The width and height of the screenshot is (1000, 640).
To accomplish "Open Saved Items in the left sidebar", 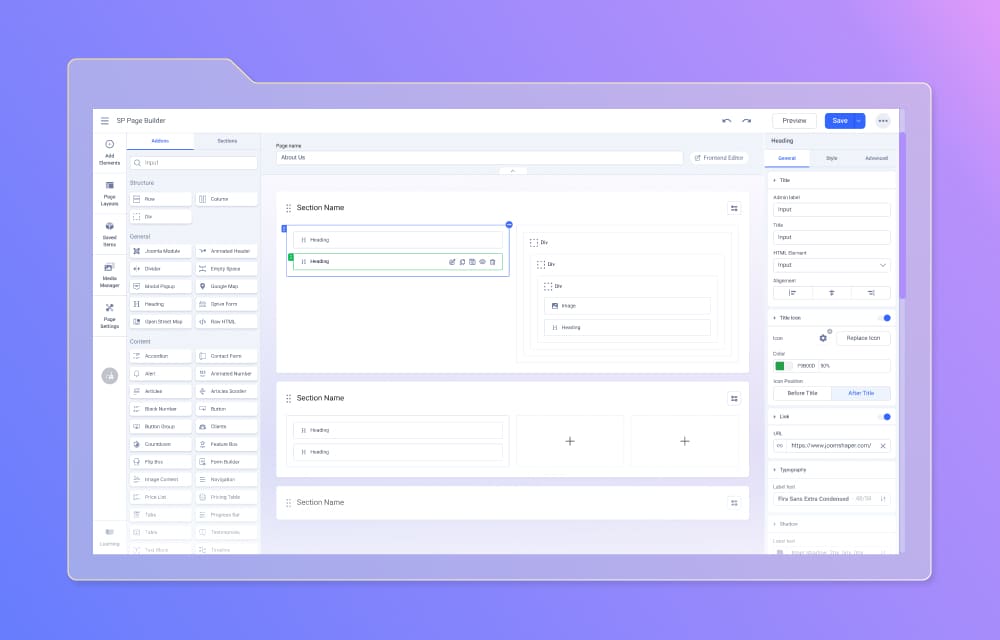I will coord(110,234).
